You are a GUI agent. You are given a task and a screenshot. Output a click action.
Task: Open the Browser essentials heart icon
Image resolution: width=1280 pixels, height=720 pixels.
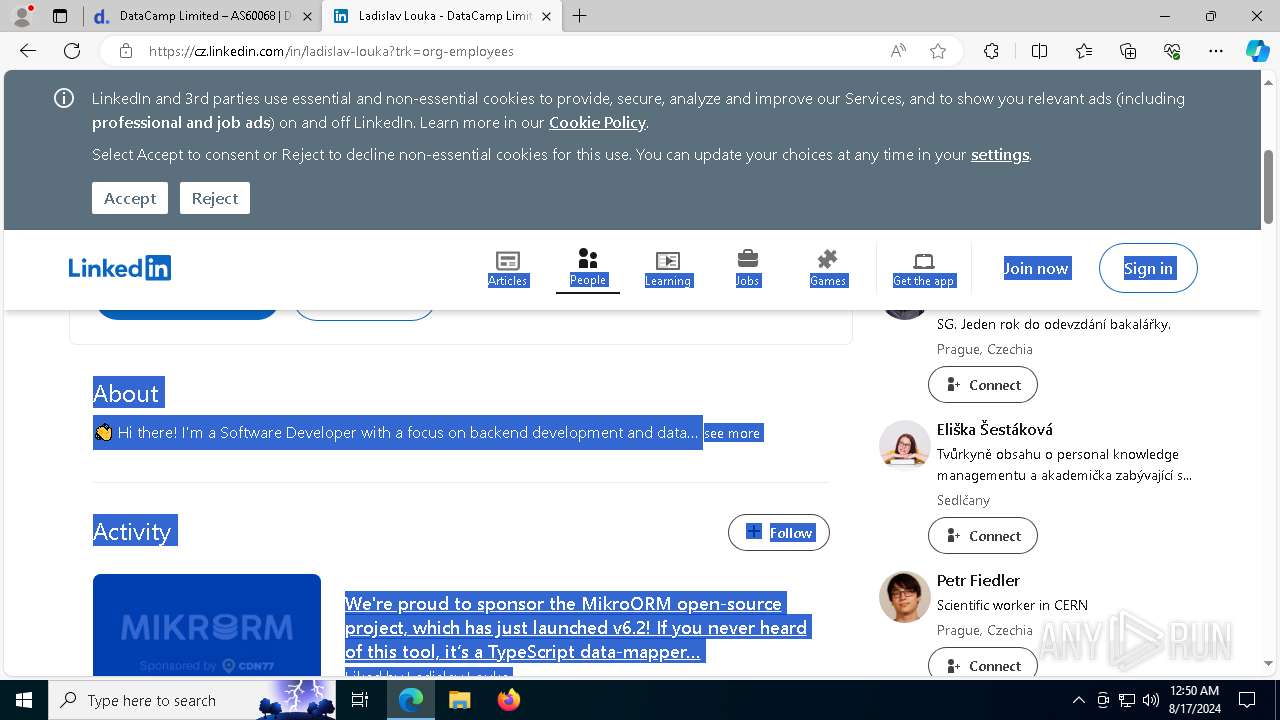tap(1172, 51)
